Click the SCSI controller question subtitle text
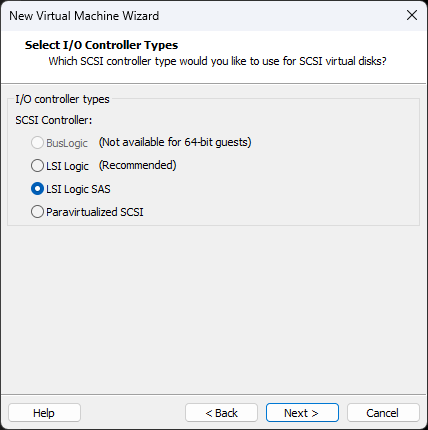 [x=217, y=61]
